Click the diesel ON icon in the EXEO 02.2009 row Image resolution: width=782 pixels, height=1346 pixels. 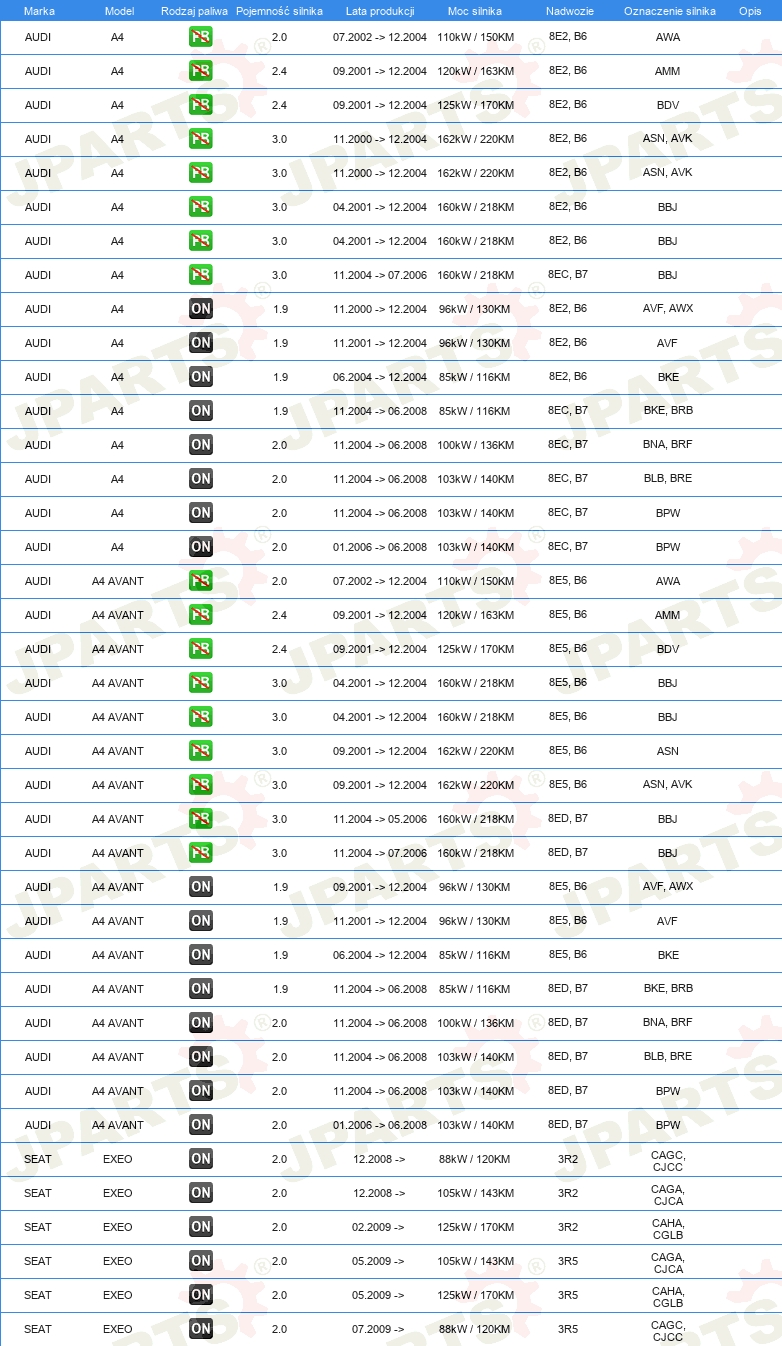pos(200,1227)
